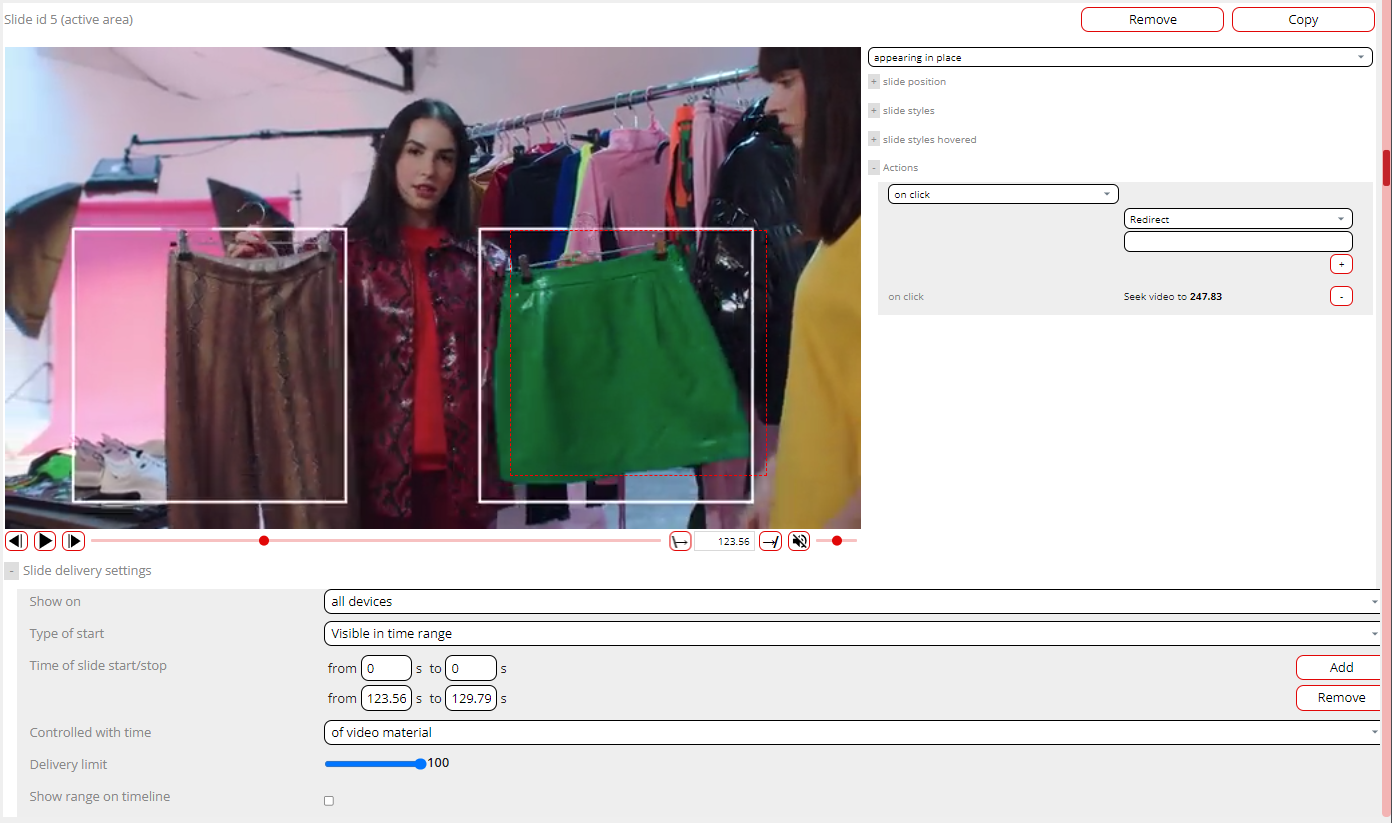Viewport: 1392px width, 823px height.
Task: Click the set end time marker icon
Action: tap(770, 541)
